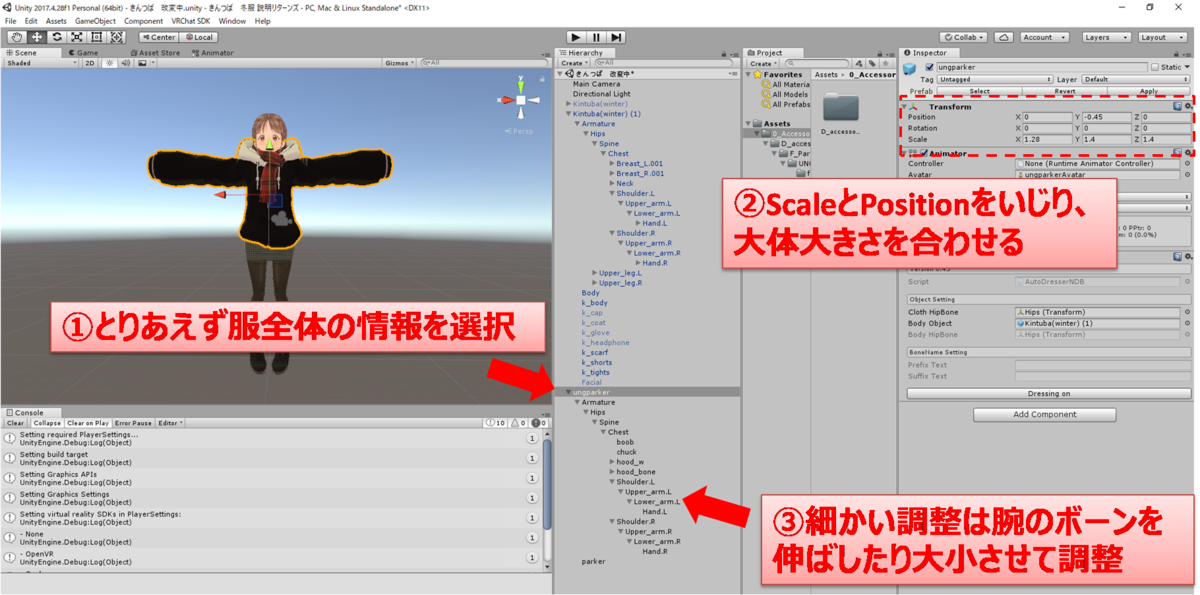Toggle Local/Global handle button
The height and width of the screenshot is (595, 1200).
[198, 37]
